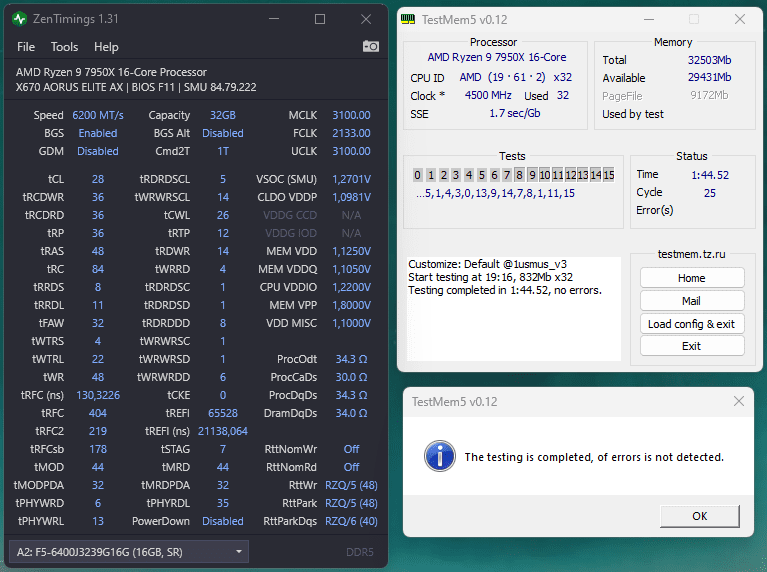The height and width of the screenshot is (572, 767).
Task: Click the MEM VDD value 1,1250V
Action: coord(351,251)
